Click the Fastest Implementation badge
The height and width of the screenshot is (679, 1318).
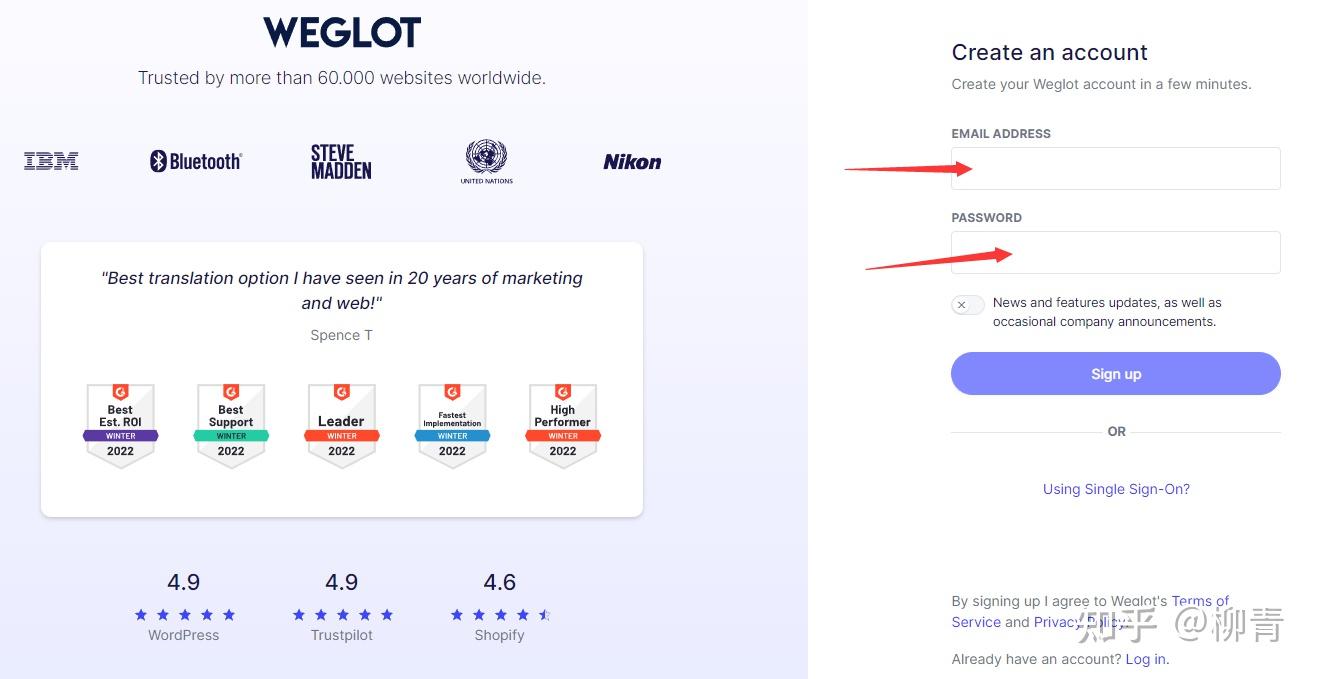click(x=452, y=426)
